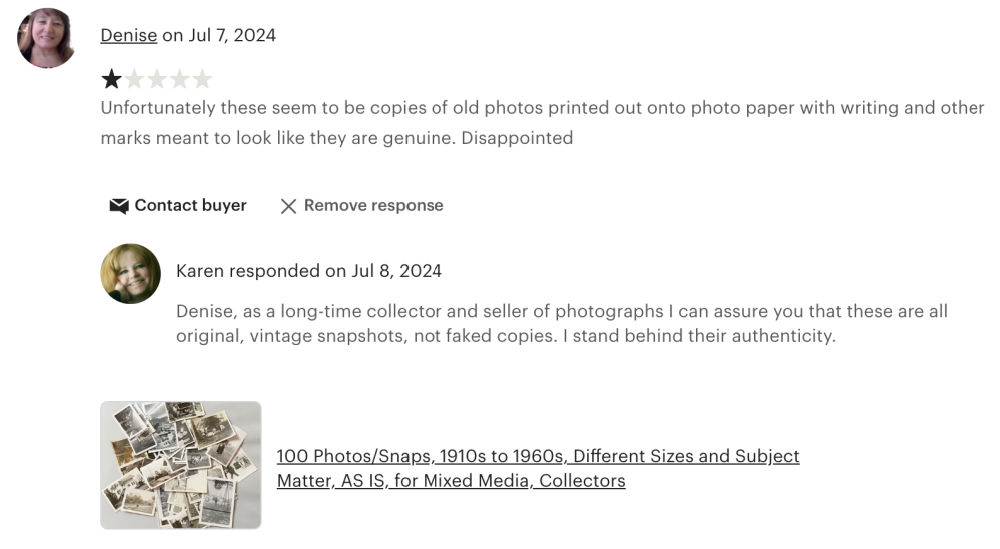
Task: Select the fourth rating star
Action: coord(180,79)
